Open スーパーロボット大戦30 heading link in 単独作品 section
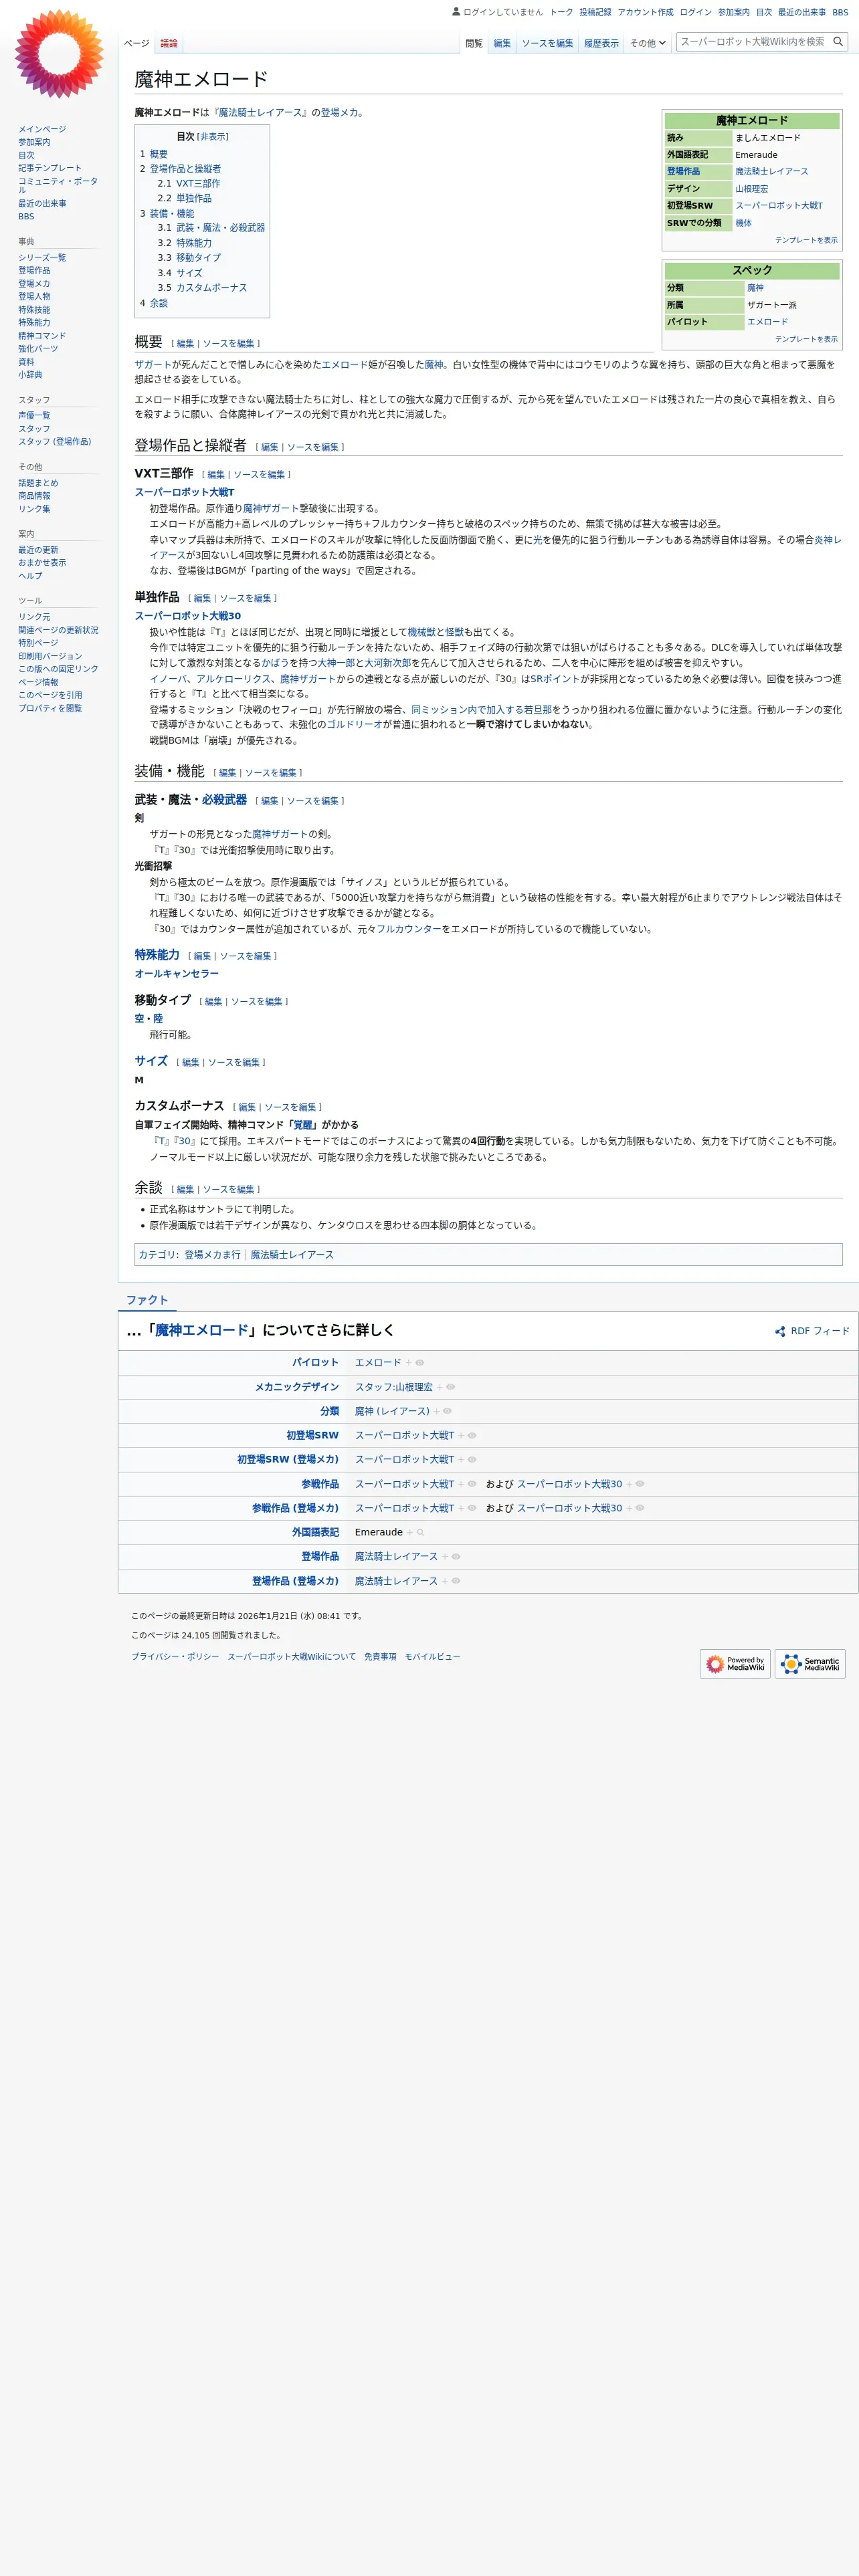The width and height of the screenshot is (859, 2576). point(188,616)
